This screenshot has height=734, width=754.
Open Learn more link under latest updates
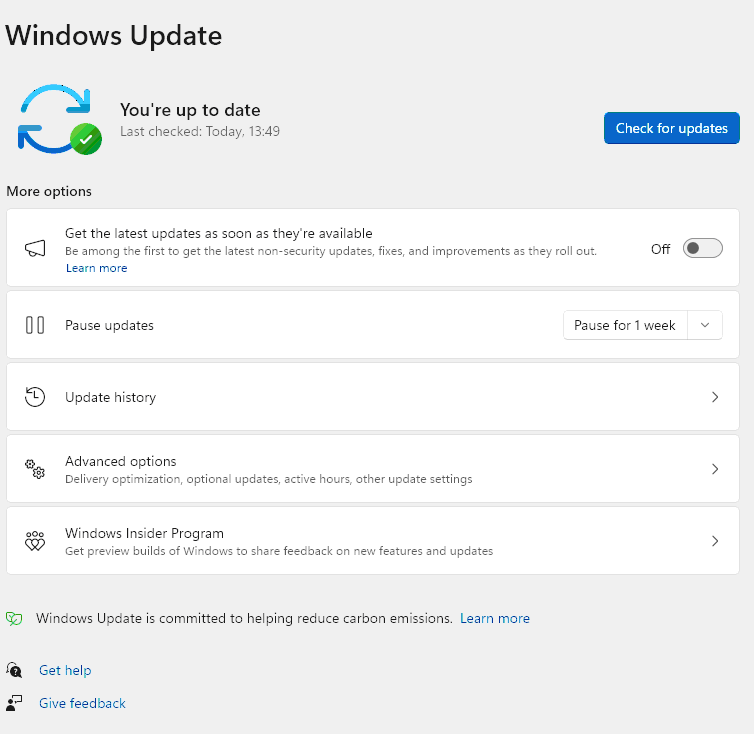click(x=97, y=268)
